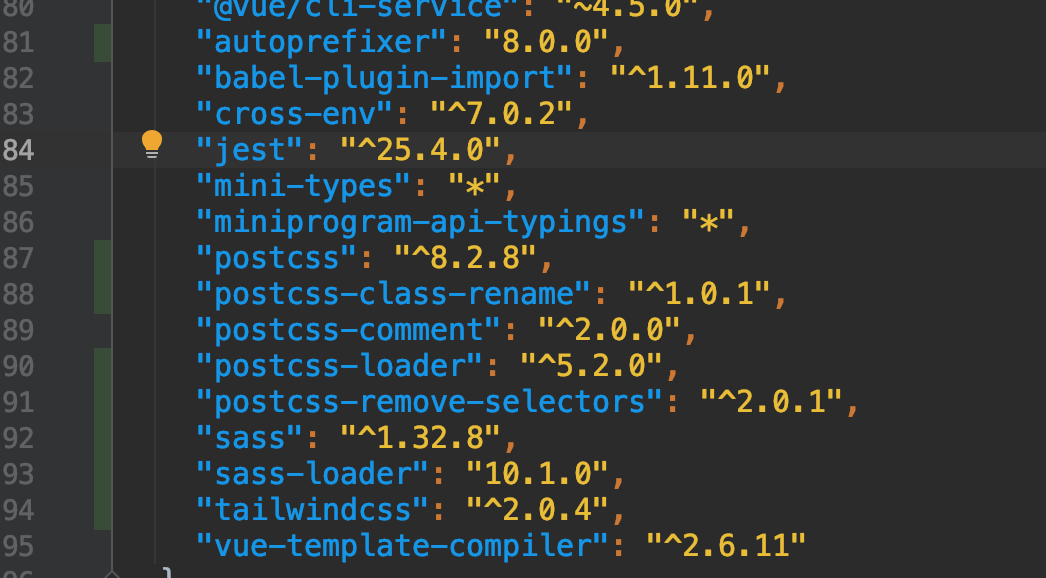
Task: Click the "miniprogram-api-typings" key
Action: click(420, 222)
